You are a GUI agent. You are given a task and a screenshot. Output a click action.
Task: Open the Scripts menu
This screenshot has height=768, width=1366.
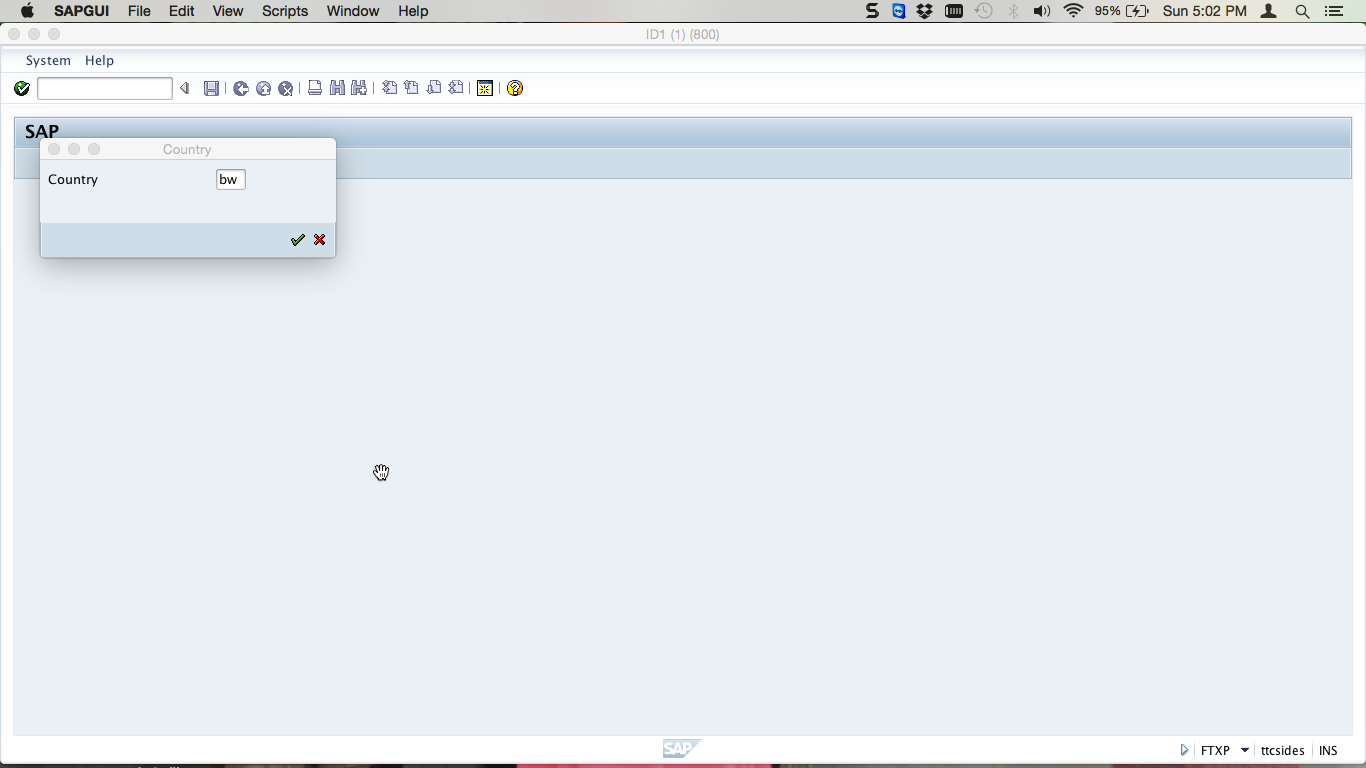click(285, 11)
